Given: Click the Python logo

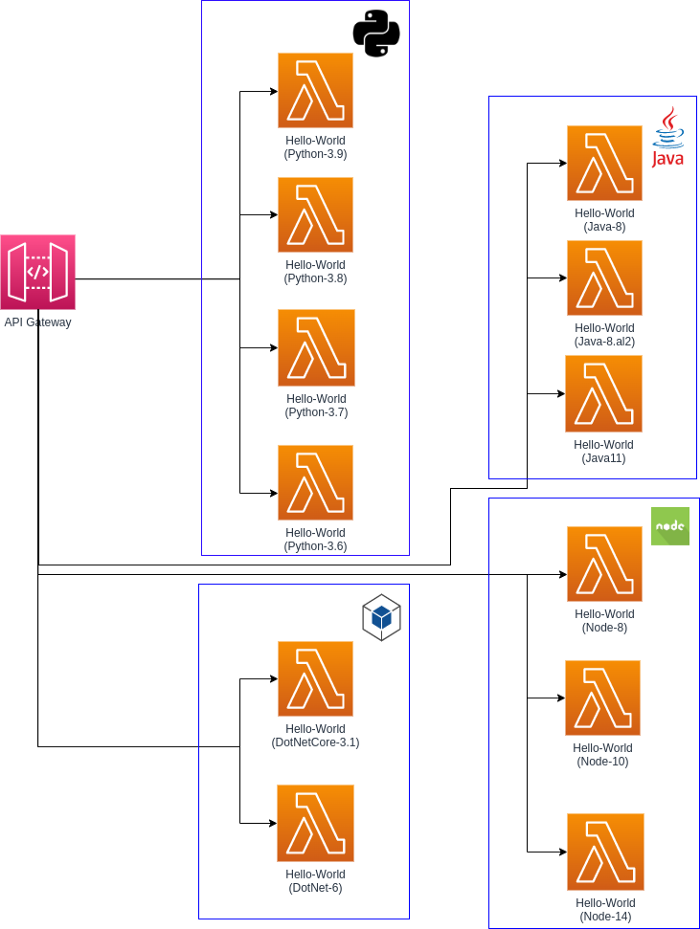Looking at the screenshot, I should (x=376, y=33).
